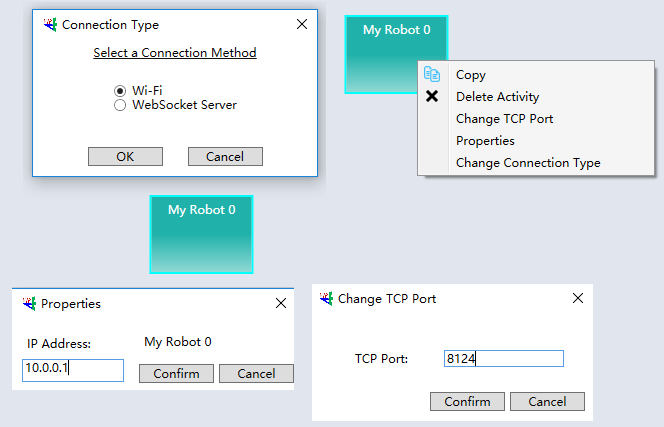Cancel the Connection Type dialog
This screenshot has width=664, height=427.
[x=225, y=157]
